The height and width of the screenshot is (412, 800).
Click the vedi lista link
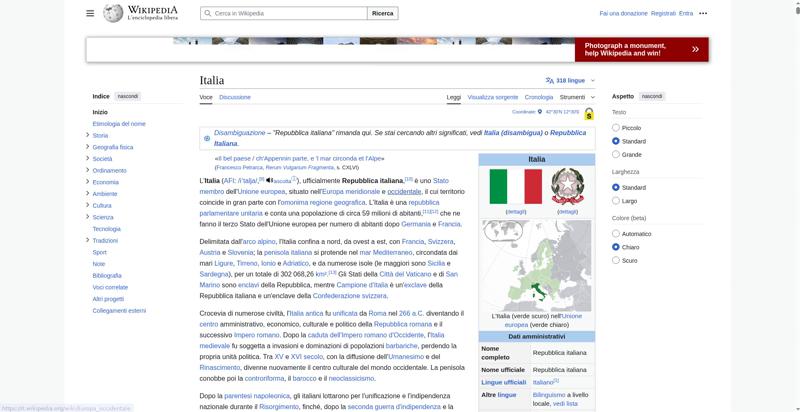(x=565, y=404)
